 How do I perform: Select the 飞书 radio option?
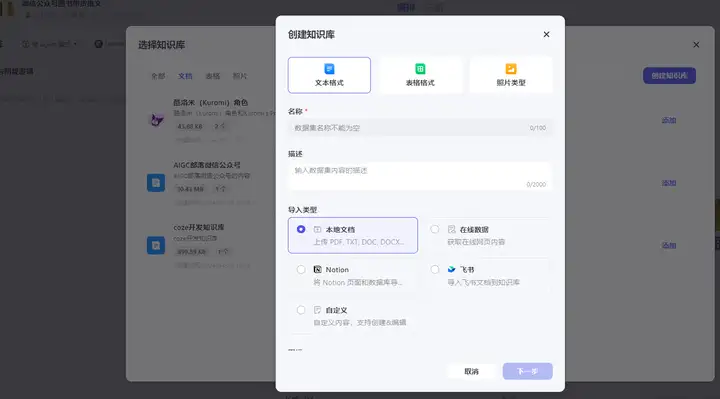(435, 270)
